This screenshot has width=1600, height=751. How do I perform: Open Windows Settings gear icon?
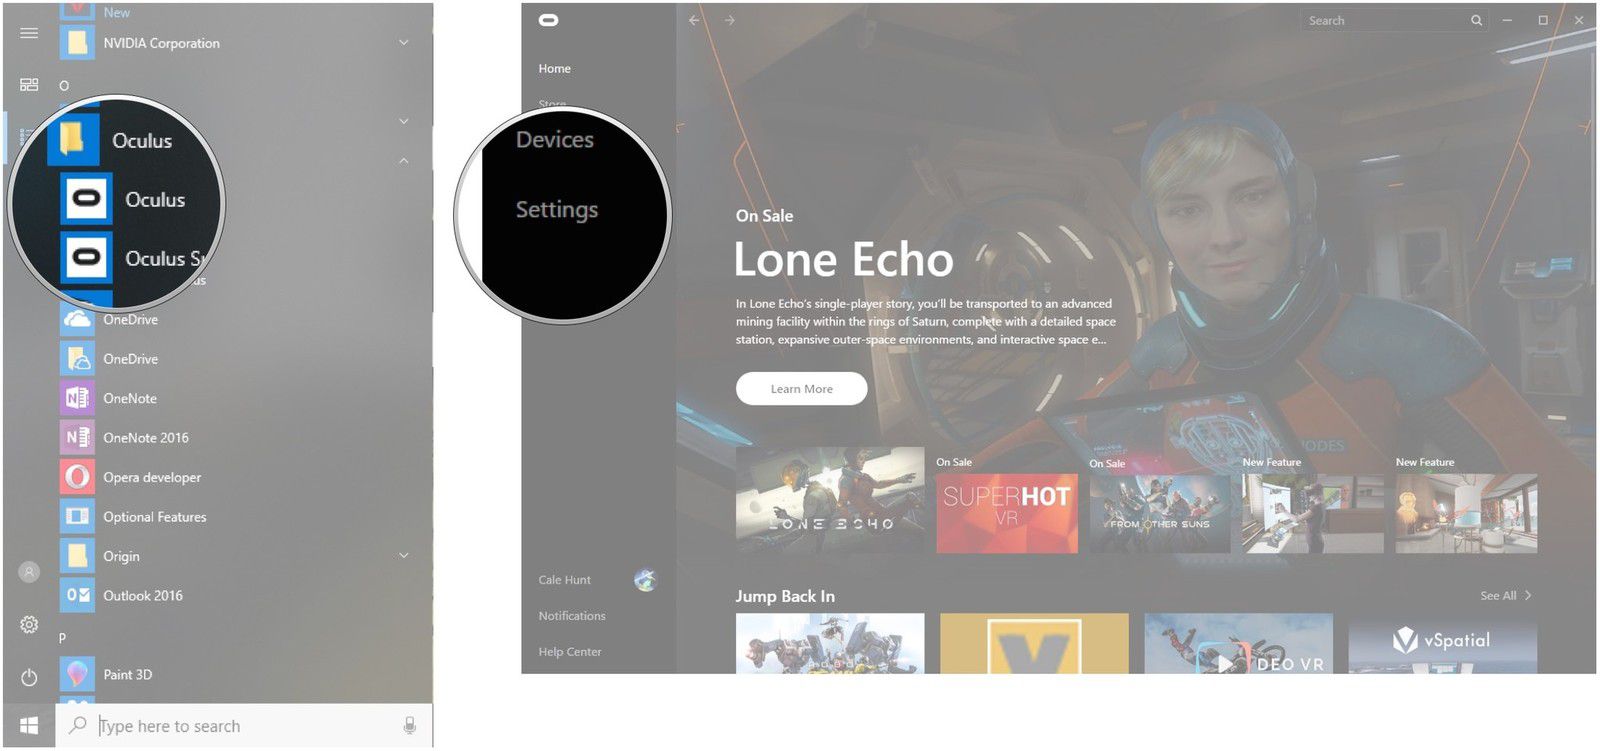[29, 625]
